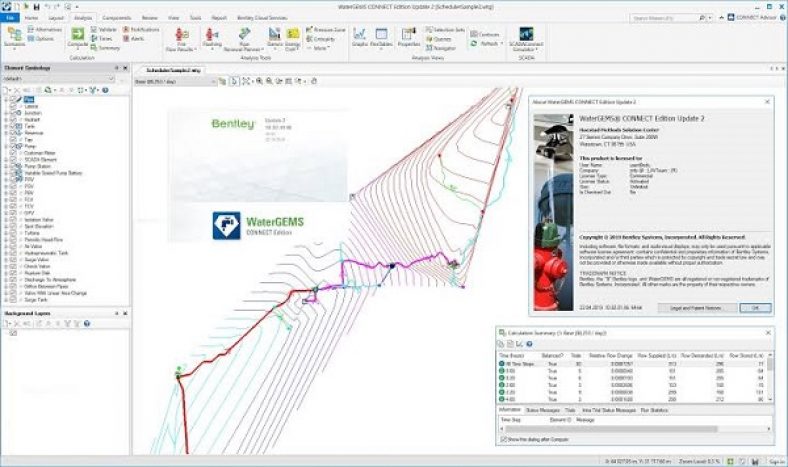Switch to the Report ribbon tab
This screenshot has width=788, height=467.
(219, 18)
